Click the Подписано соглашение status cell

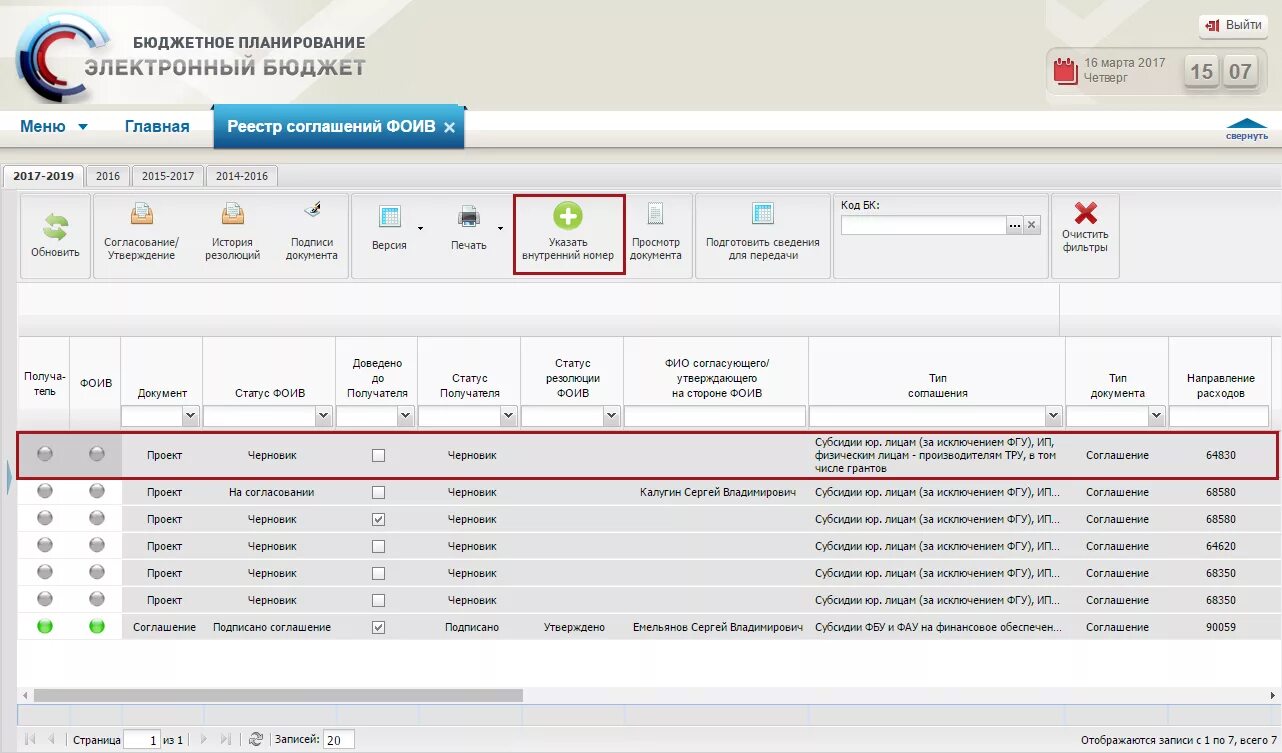coord(272,627)
